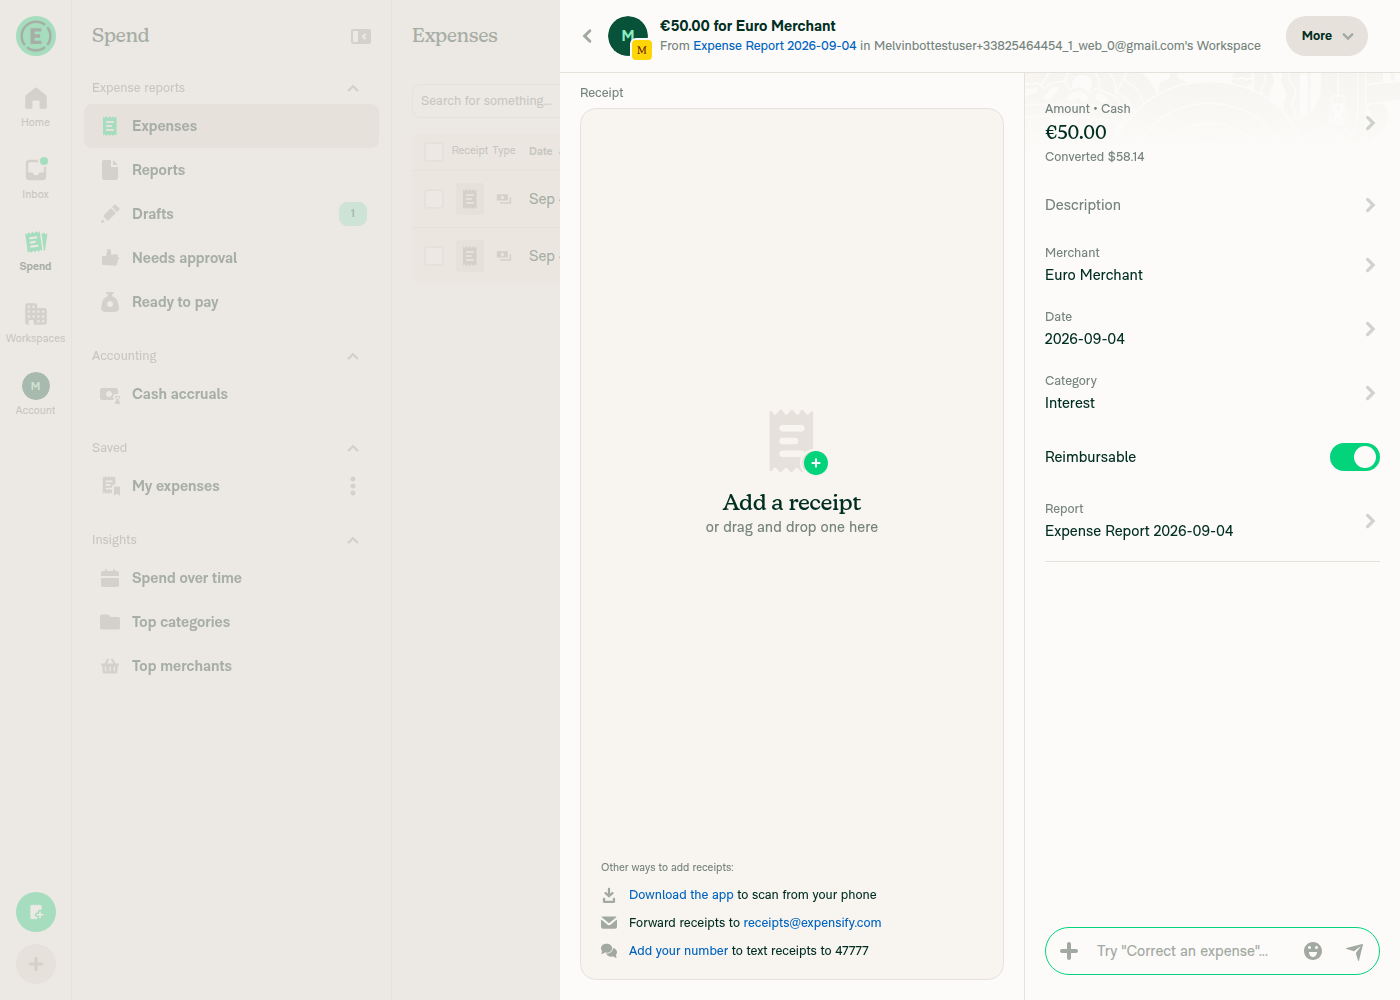Click the plus button at bottom left
Viewport: 1400px width, 1000px height.
pos(36,964)
